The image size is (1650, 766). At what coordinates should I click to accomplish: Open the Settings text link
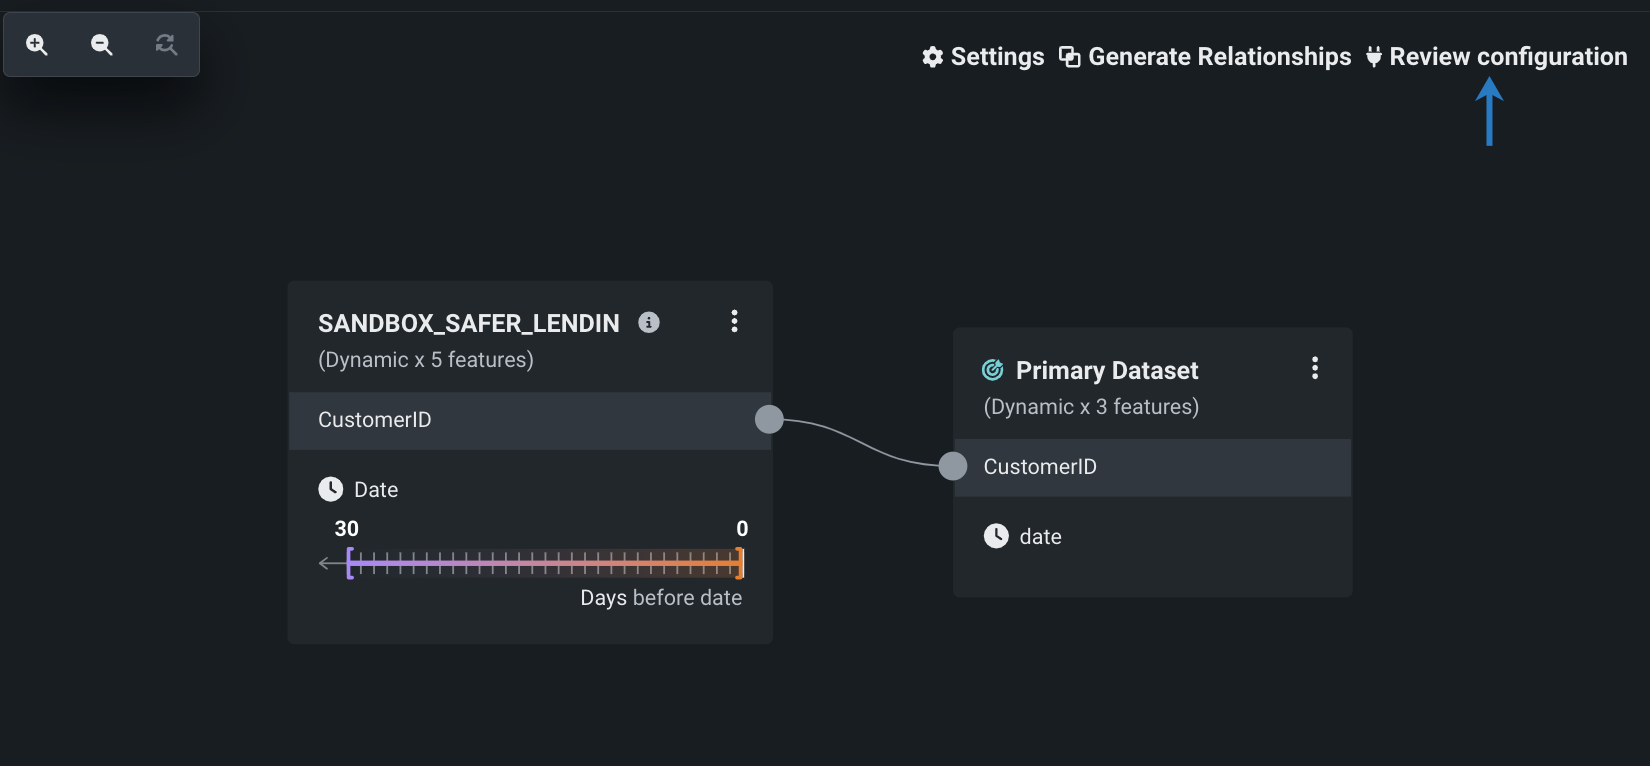997,57
